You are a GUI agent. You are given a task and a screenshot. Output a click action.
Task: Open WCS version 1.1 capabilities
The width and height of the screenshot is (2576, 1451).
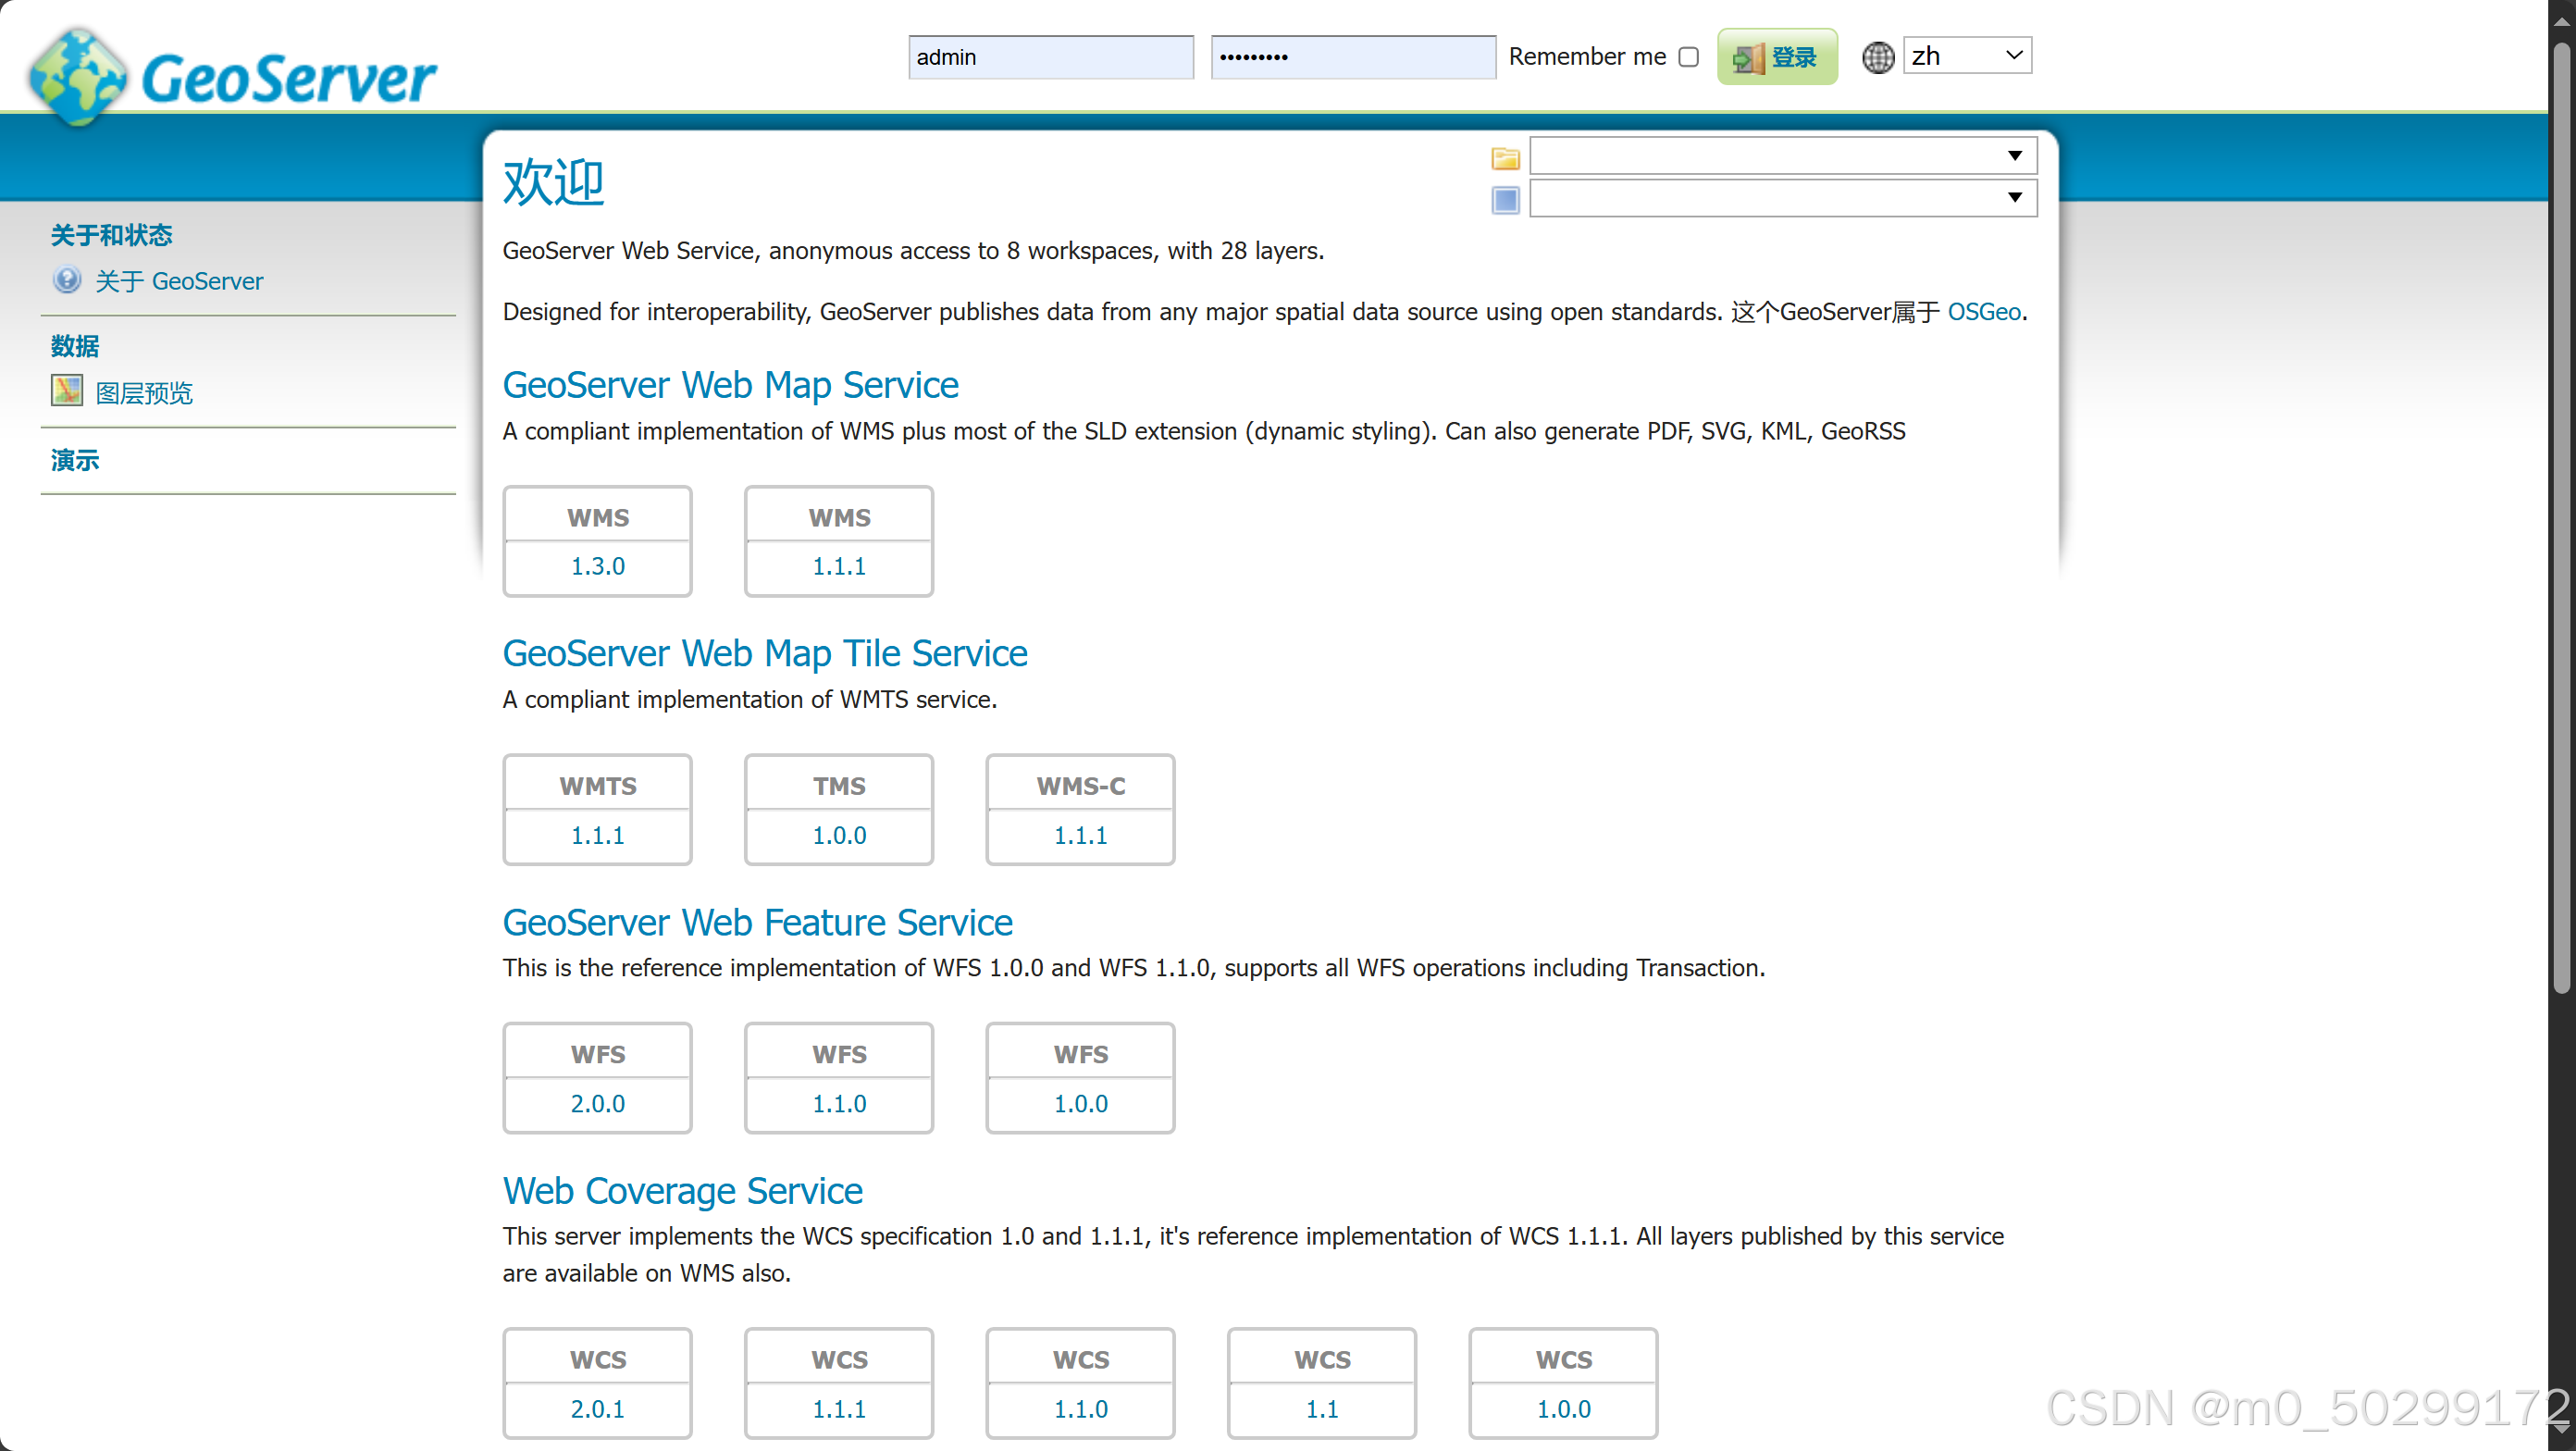[x=1321, y=1408]
